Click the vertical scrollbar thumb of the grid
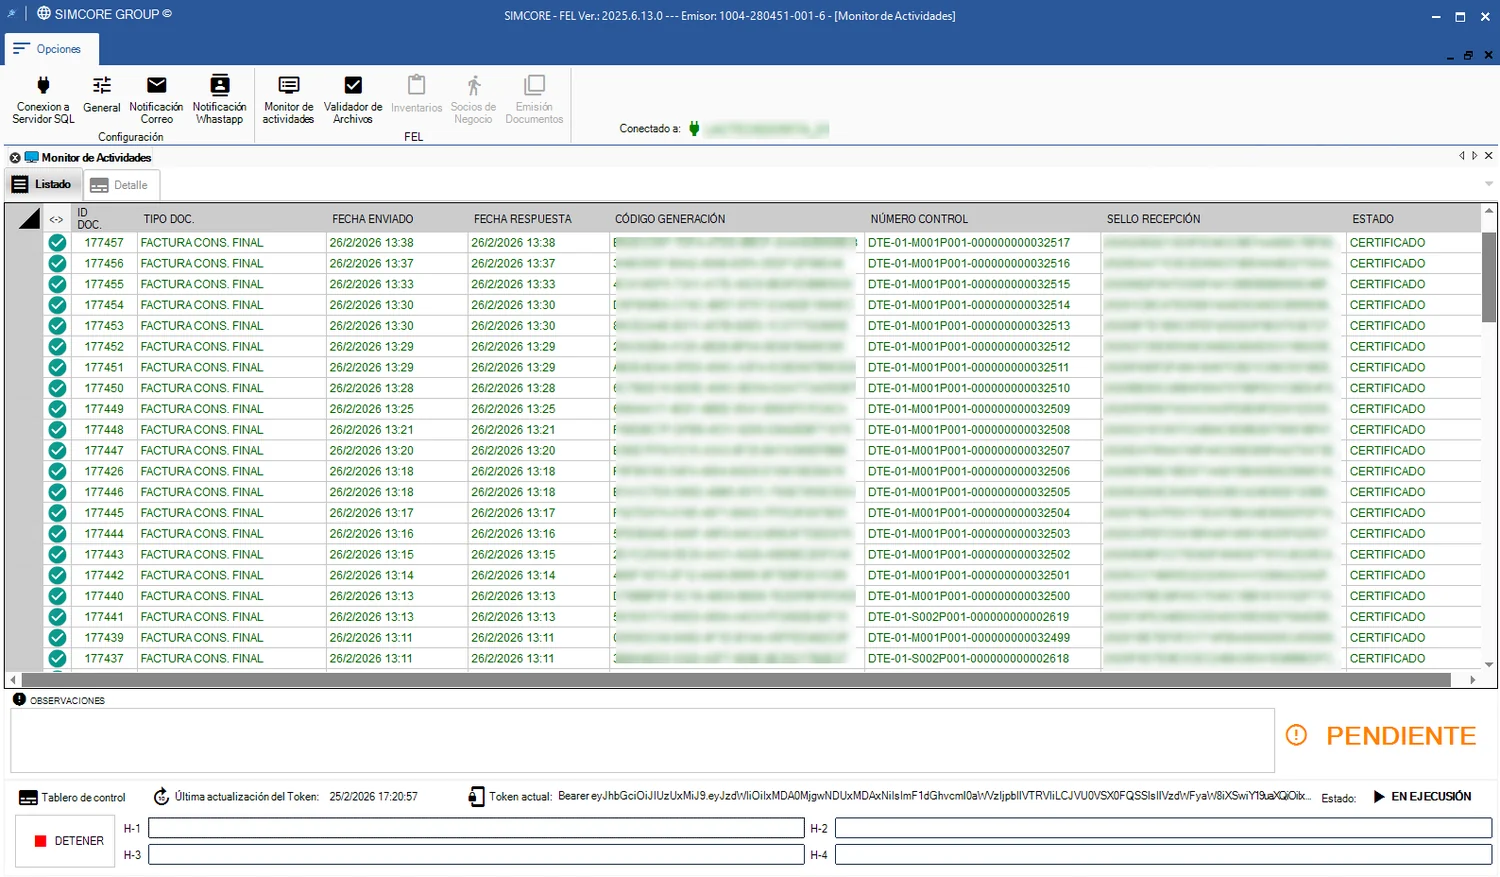1500x877 pixels. click(x=1489, y=276)
